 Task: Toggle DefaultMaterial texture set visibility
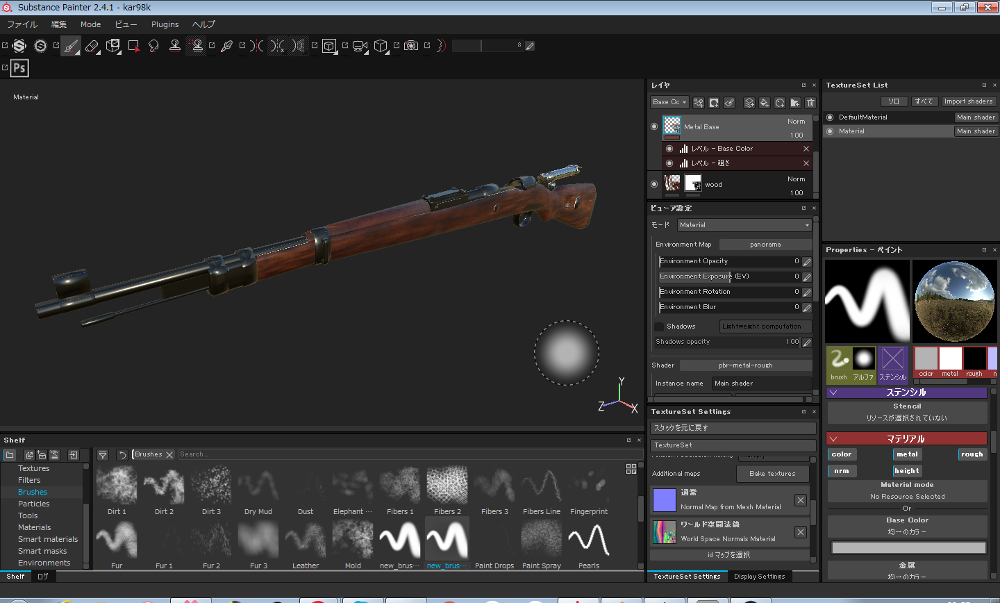[830, 117]
